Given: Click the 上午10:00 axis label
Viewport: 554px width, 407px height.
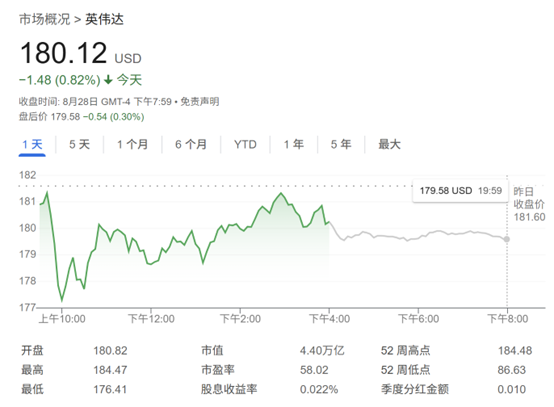Looking at the screenshot, I should [x=62, y=319].
